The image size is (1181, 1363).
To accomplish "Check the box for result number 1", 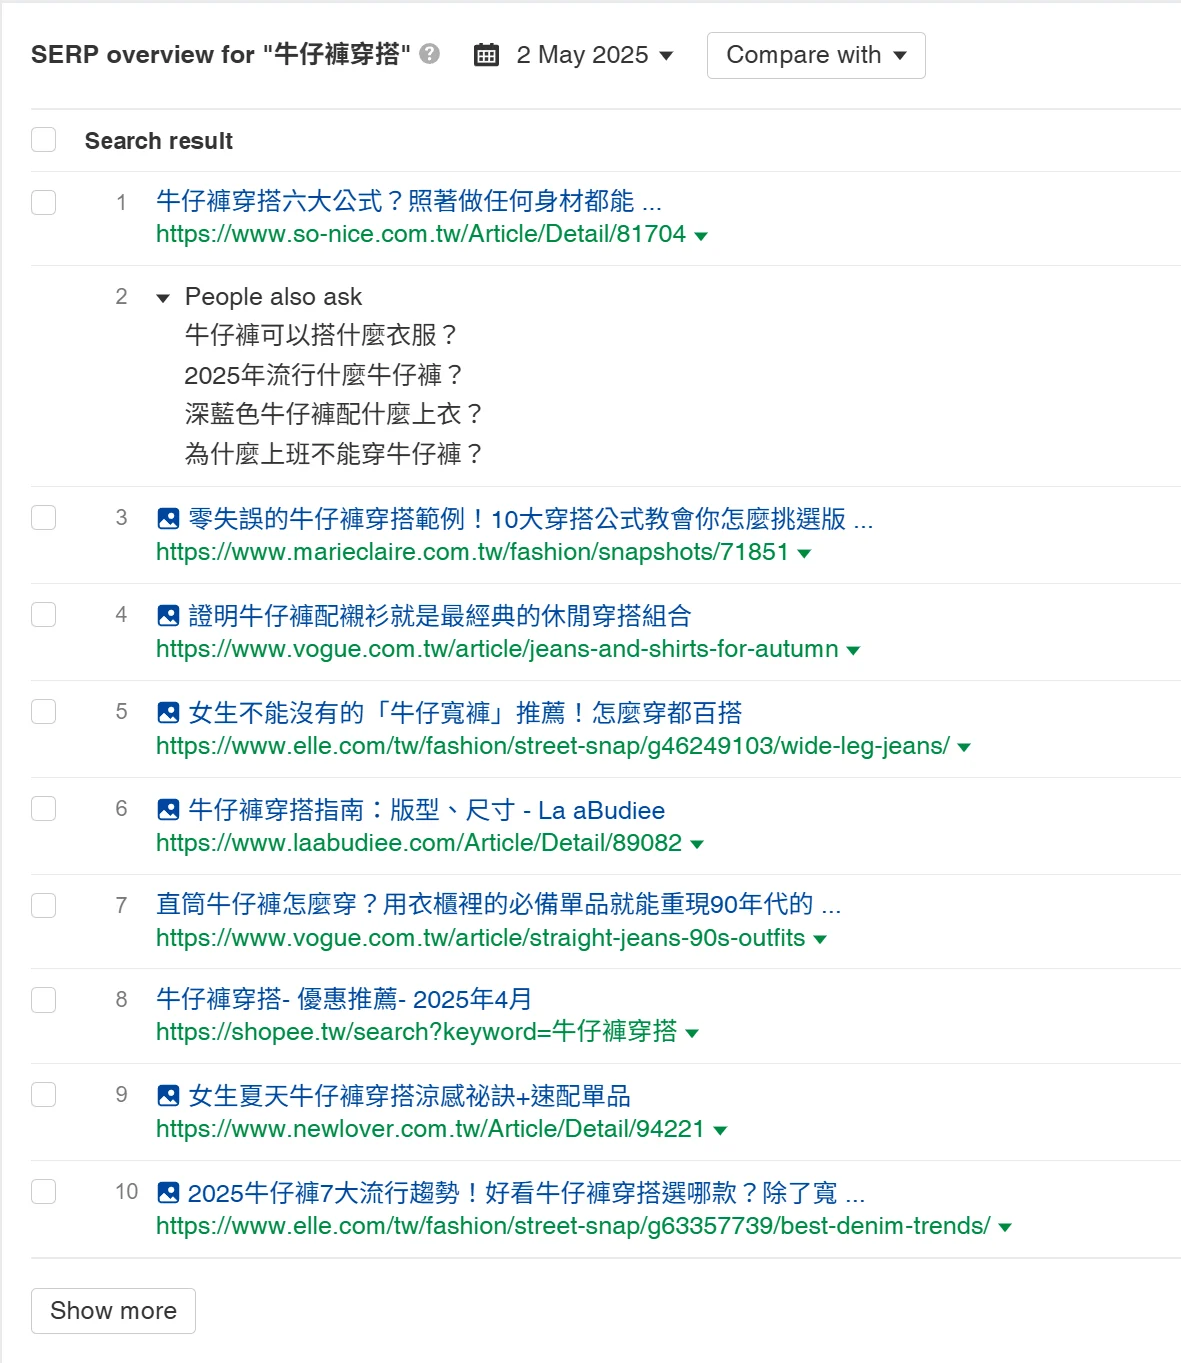I will pyautogui.click(x=44, y=202).
